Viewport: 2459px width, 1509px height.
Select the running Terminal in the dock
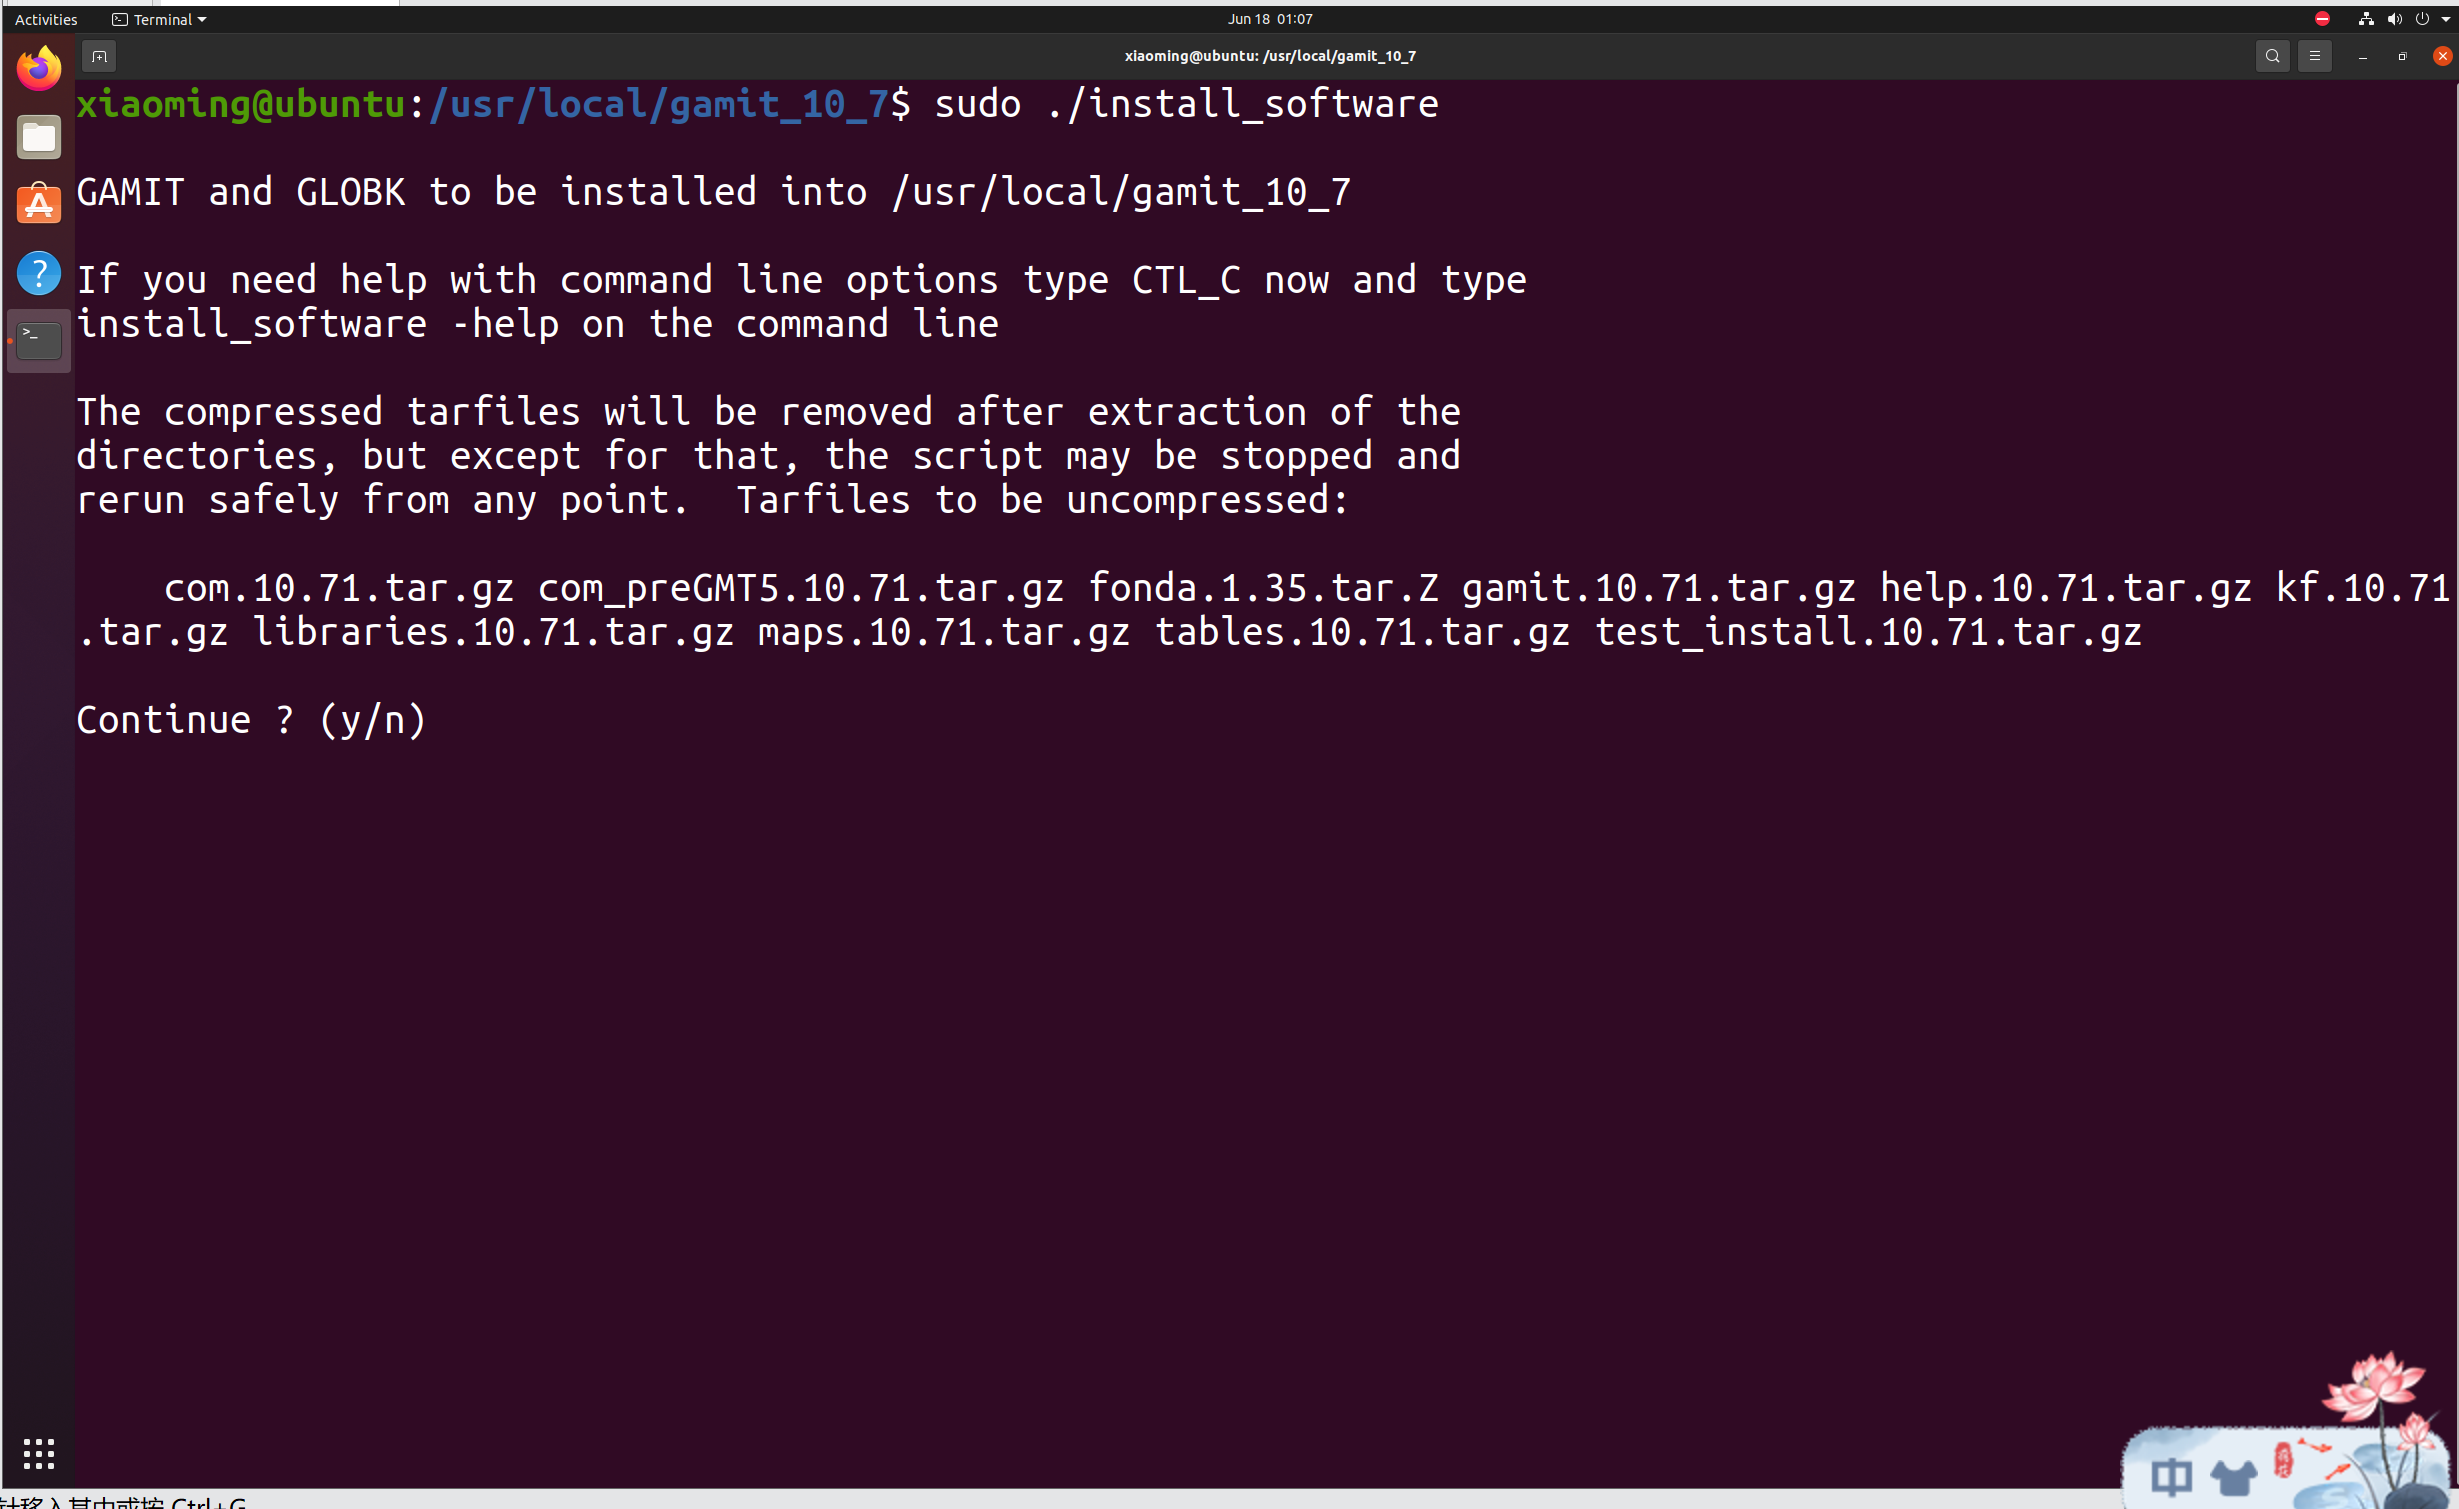[x=38, y=340]
